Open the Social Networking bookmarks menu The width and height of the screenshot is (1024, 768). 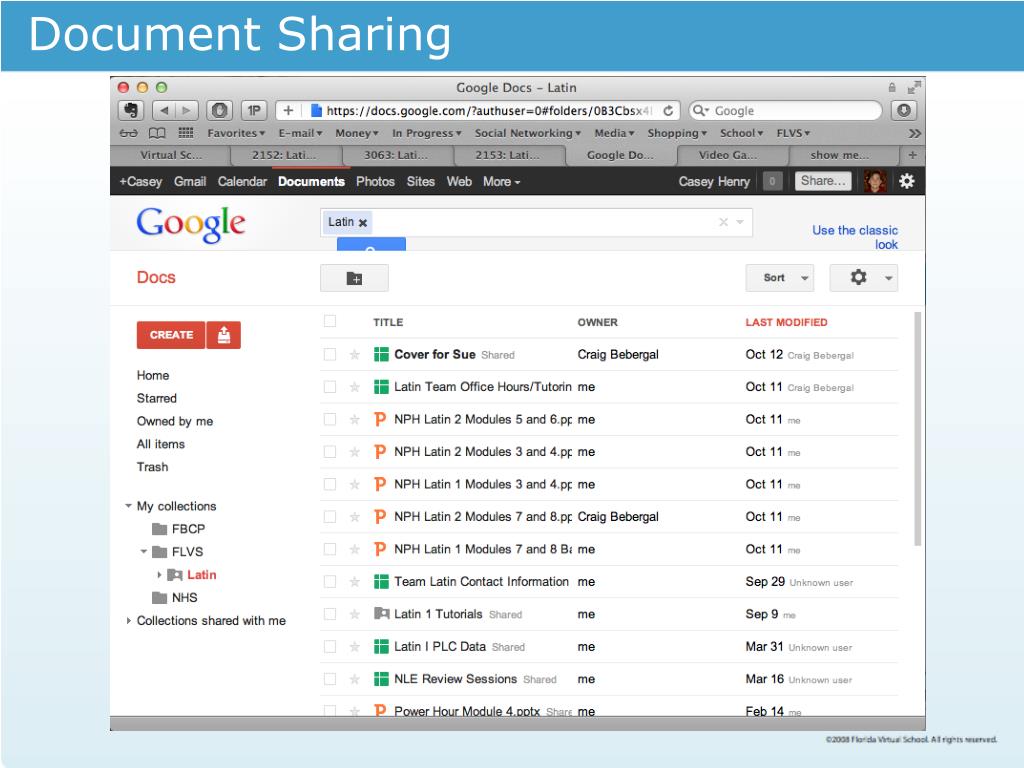point(528,133)
